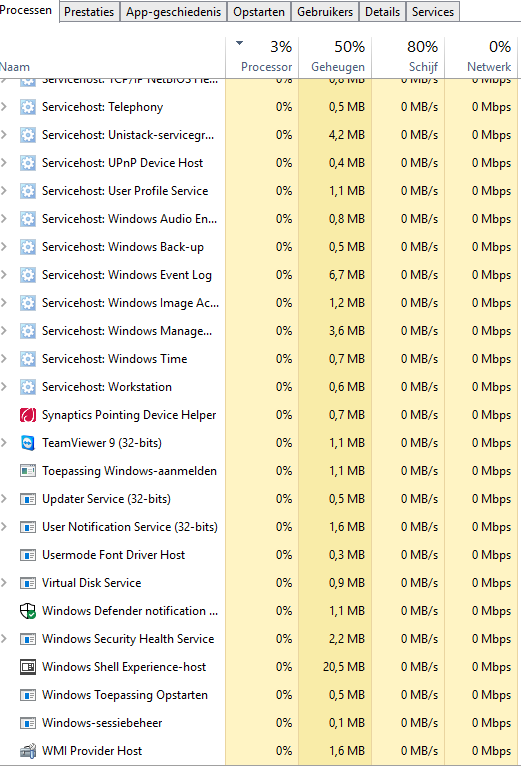This screenshot has width=521, height=769.
Task: Click the Windows Defender notification shield icon
Action: [28, 611]
